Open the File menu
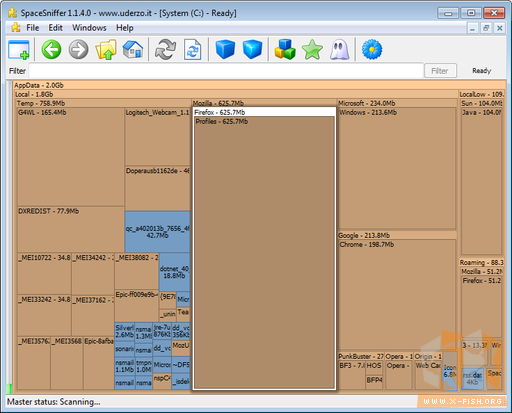This screenshot has width=512, height=413. (33, 28)
